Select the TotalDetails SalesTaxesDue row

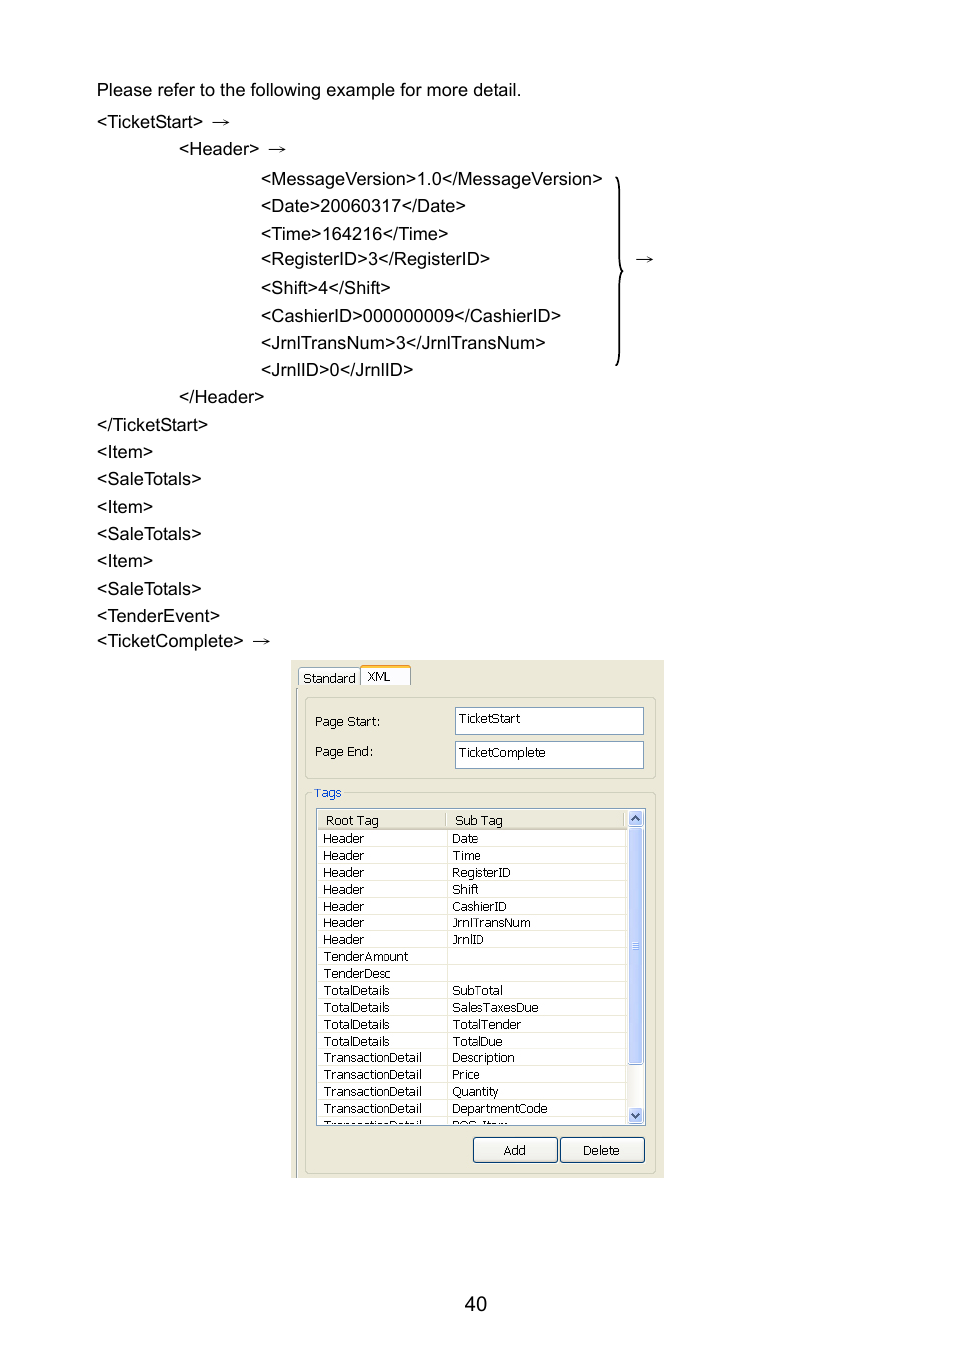click(x=472, y=1008)
